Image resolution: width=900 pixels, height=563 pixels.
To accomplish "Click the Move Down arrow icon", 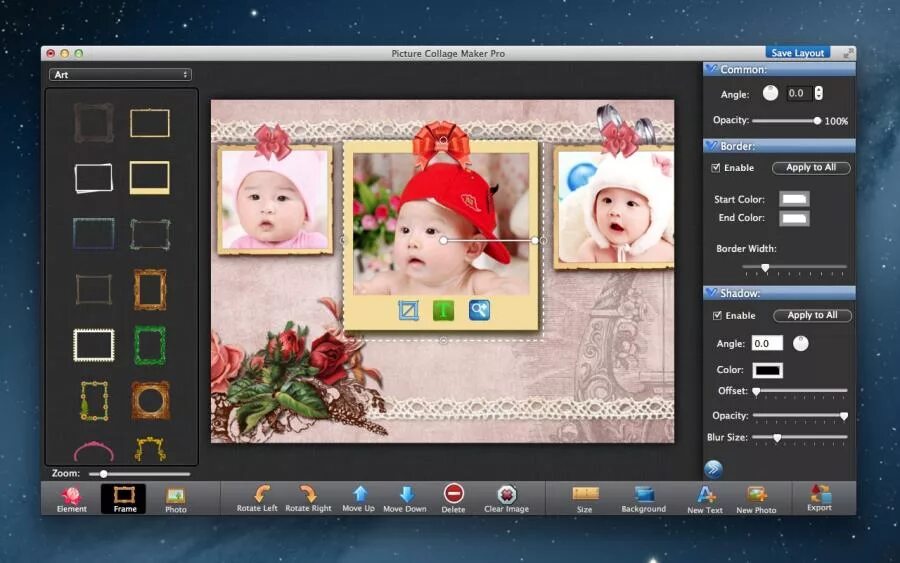I will coord(406,494).
